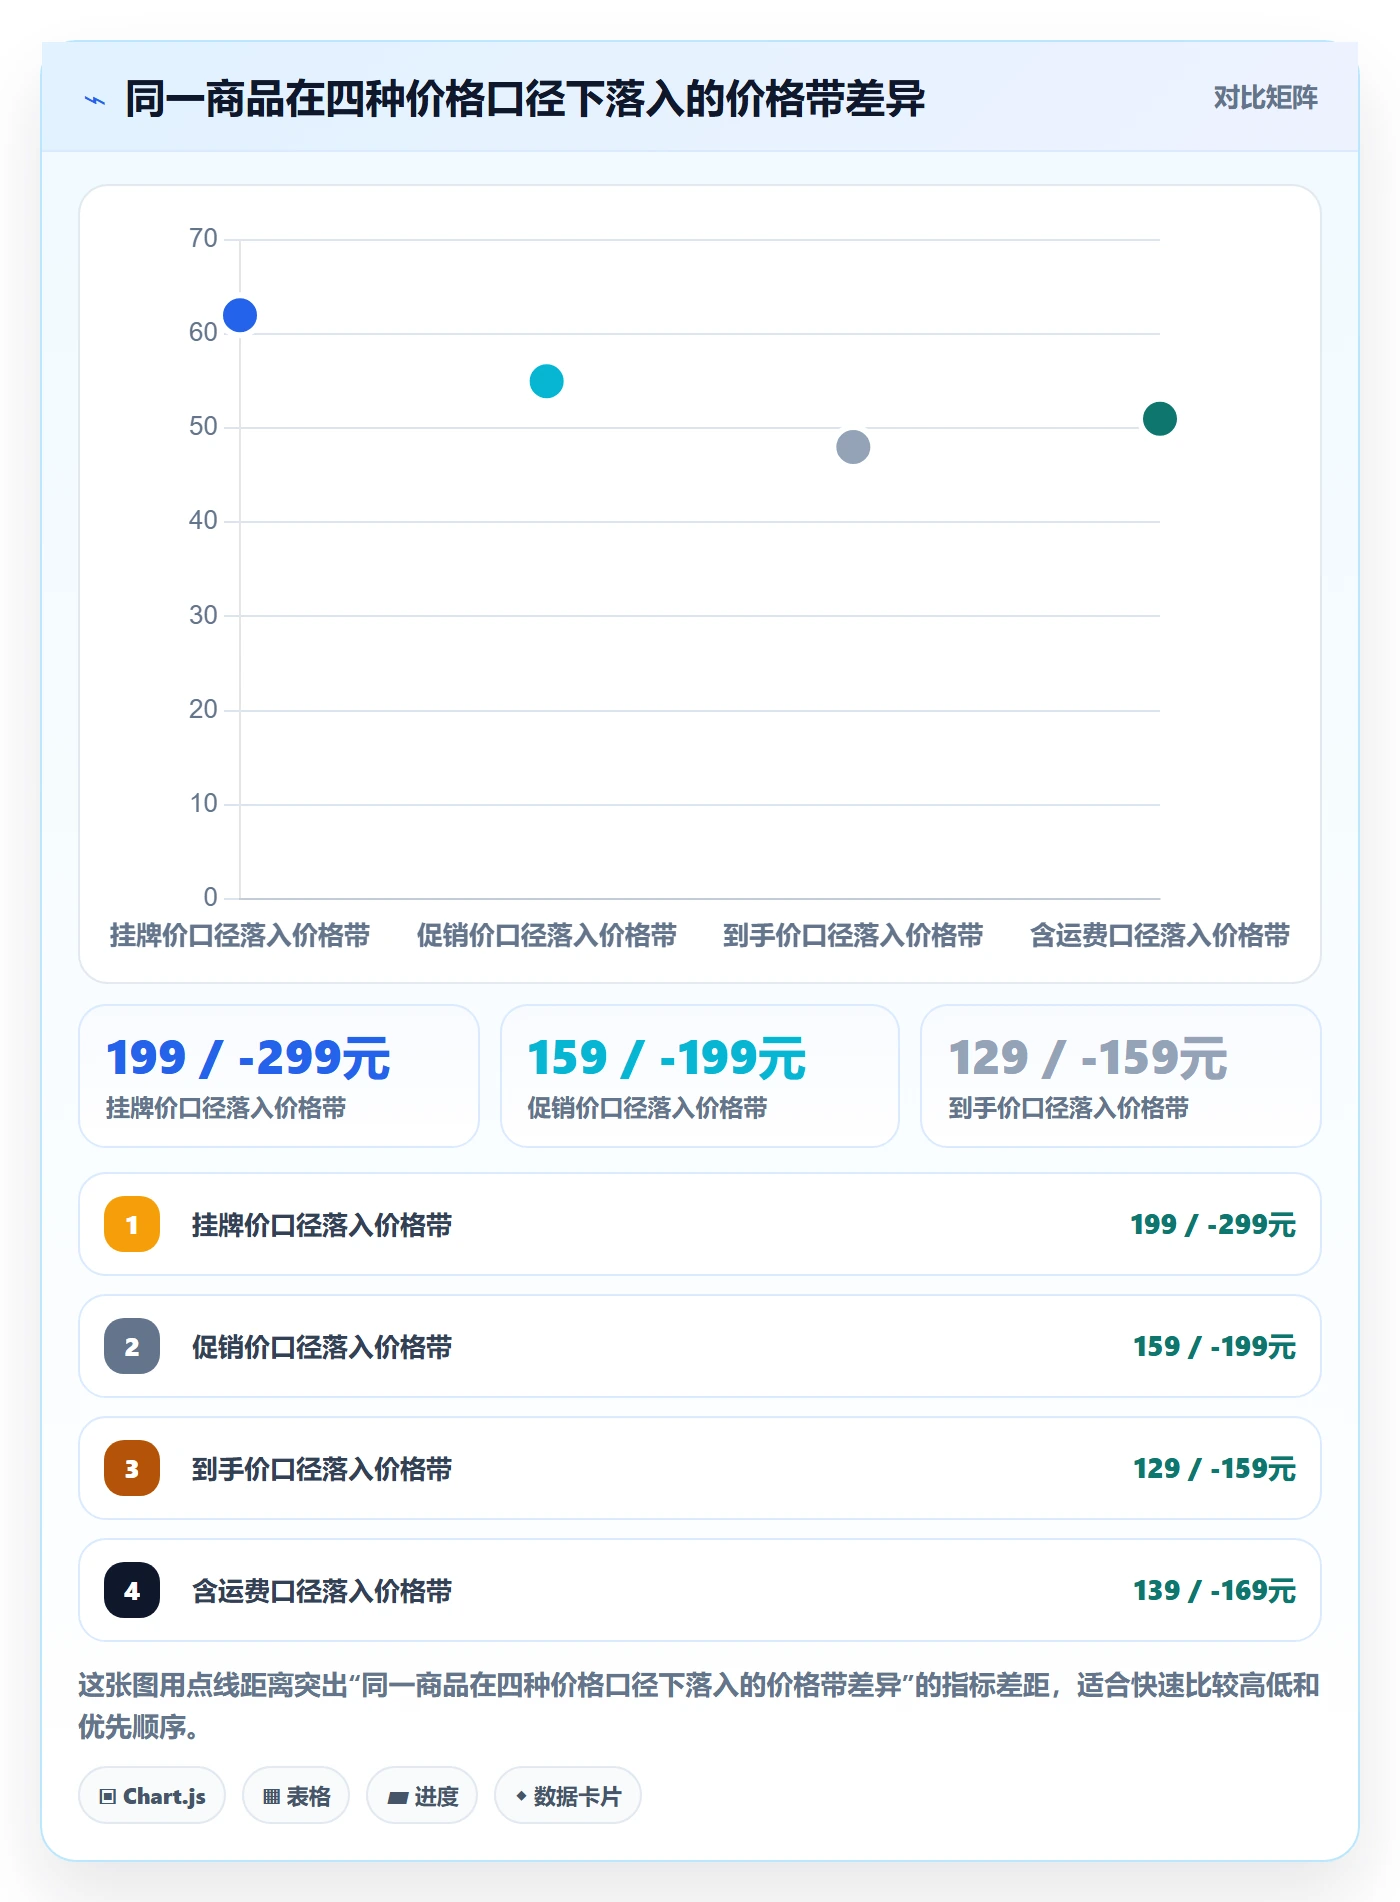Select the 数据卡片 tag chip
The image size is (1400, 1902).
point(568,1796)
